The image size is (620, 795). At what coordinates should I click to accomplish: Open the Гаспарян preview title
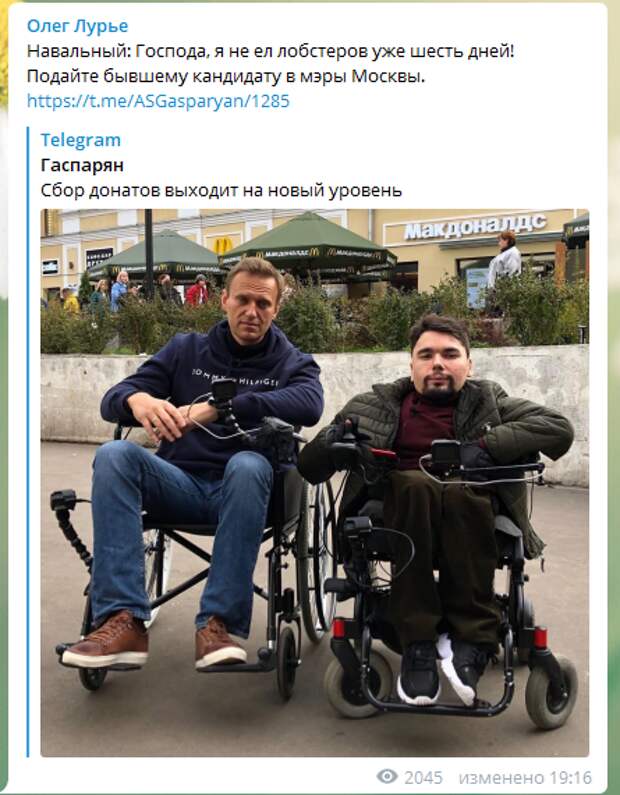[x=82, y=165]
